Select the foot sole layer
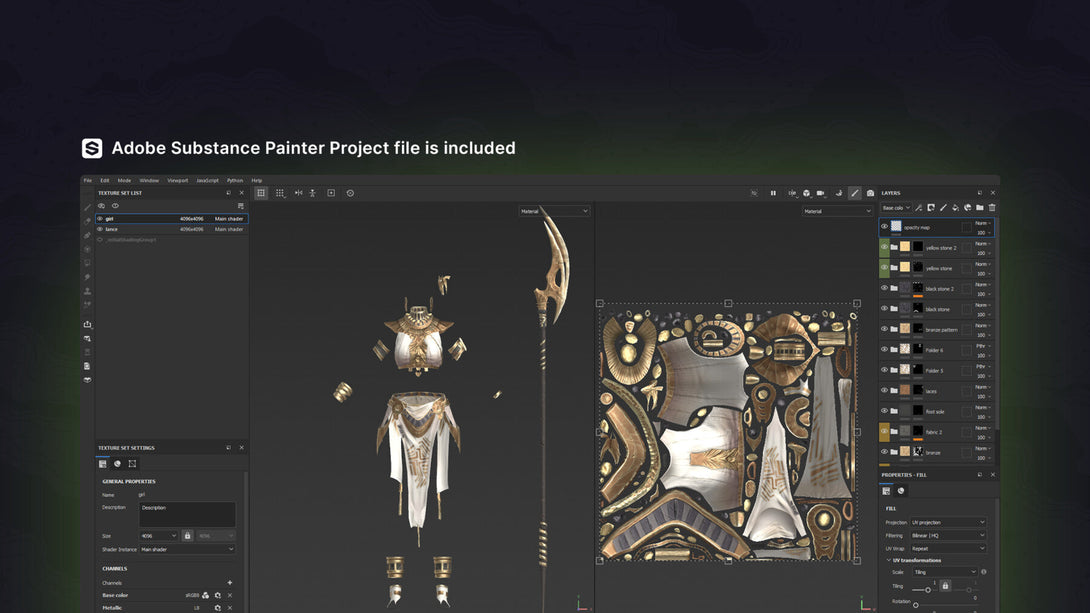1090x613 pixels. pos(936,411)
